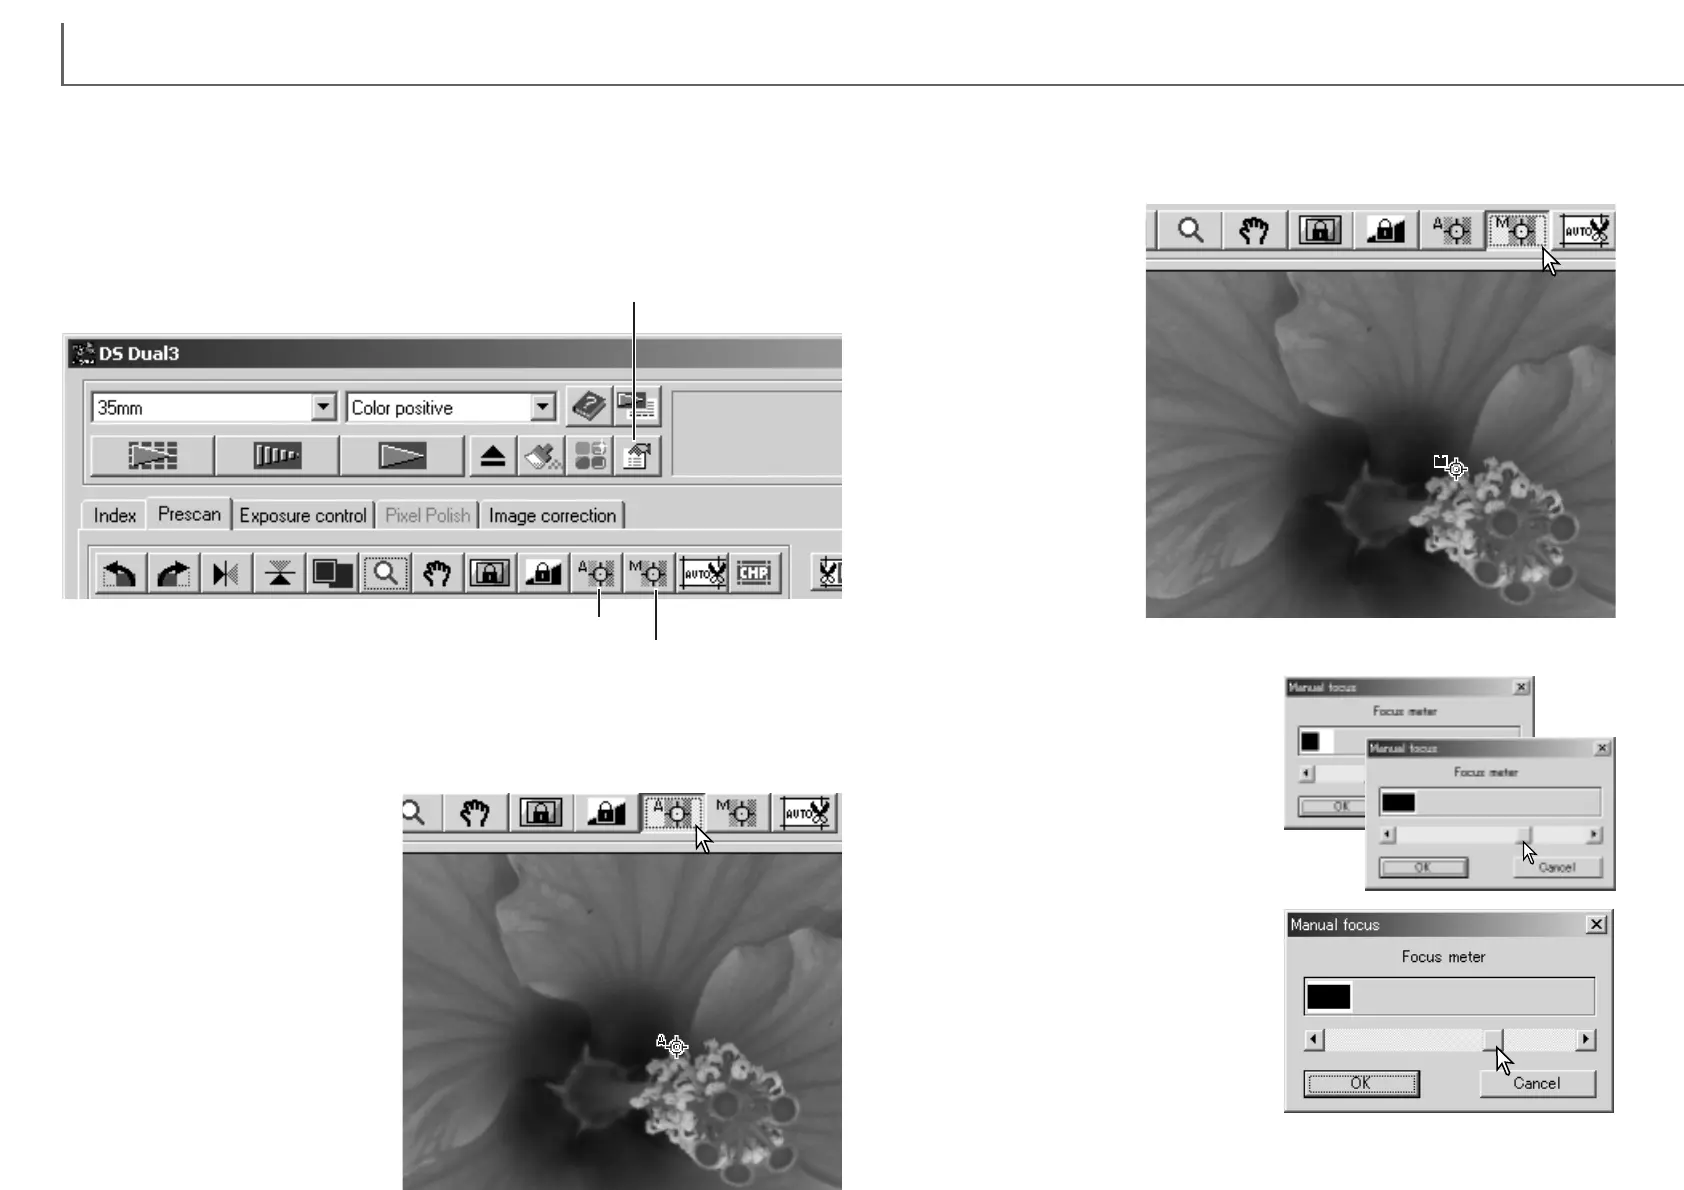The image size is (1684, 1190).
Task: Click slider thumb in small front Manual focus dialog
Action: pos(1525,835)
